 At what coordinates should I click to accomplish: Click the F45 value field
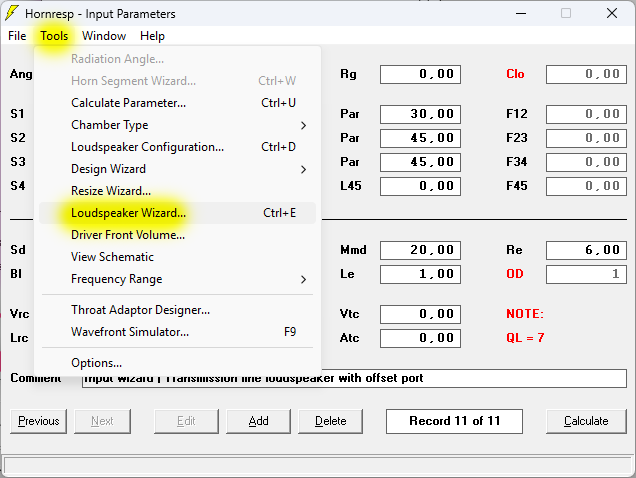click(x=586, y=186)
